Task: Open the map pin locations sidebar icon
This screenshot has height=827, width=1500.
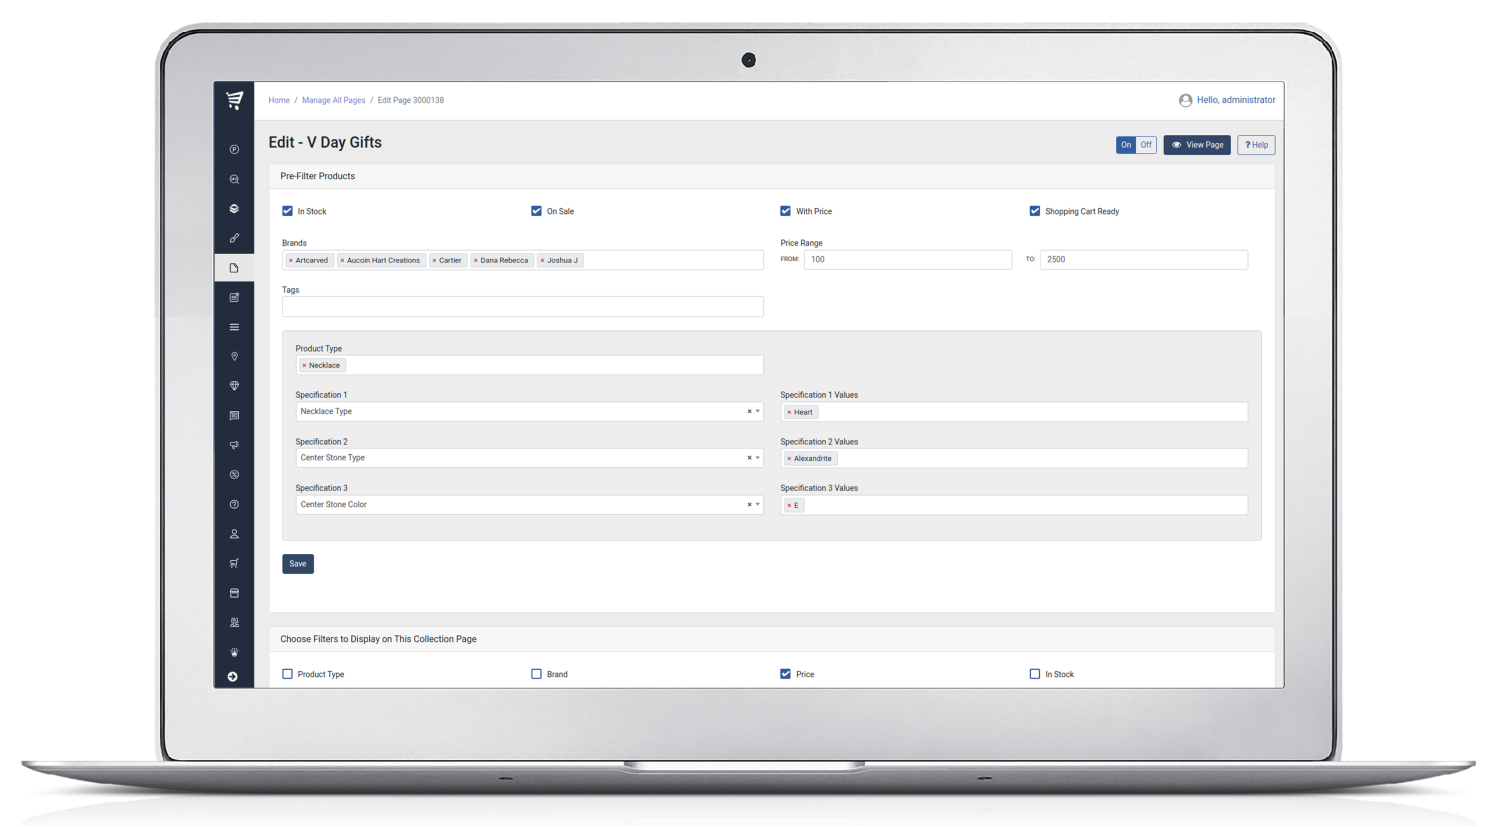Action: pyautogui.click(x=234, y=356)
